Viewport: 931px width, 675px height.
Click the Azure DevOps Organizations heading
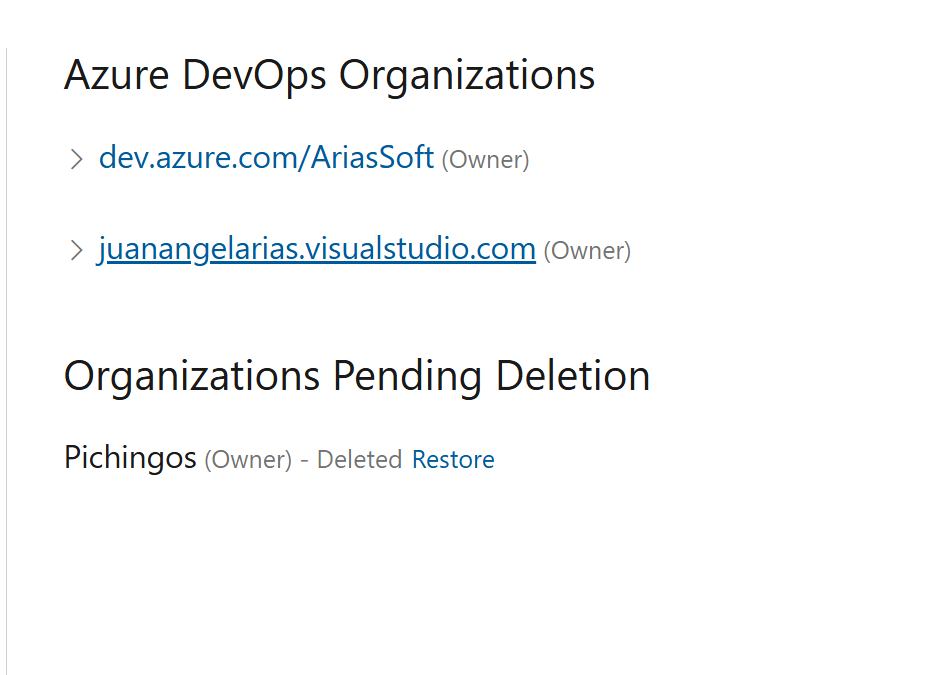click(329, 75)
